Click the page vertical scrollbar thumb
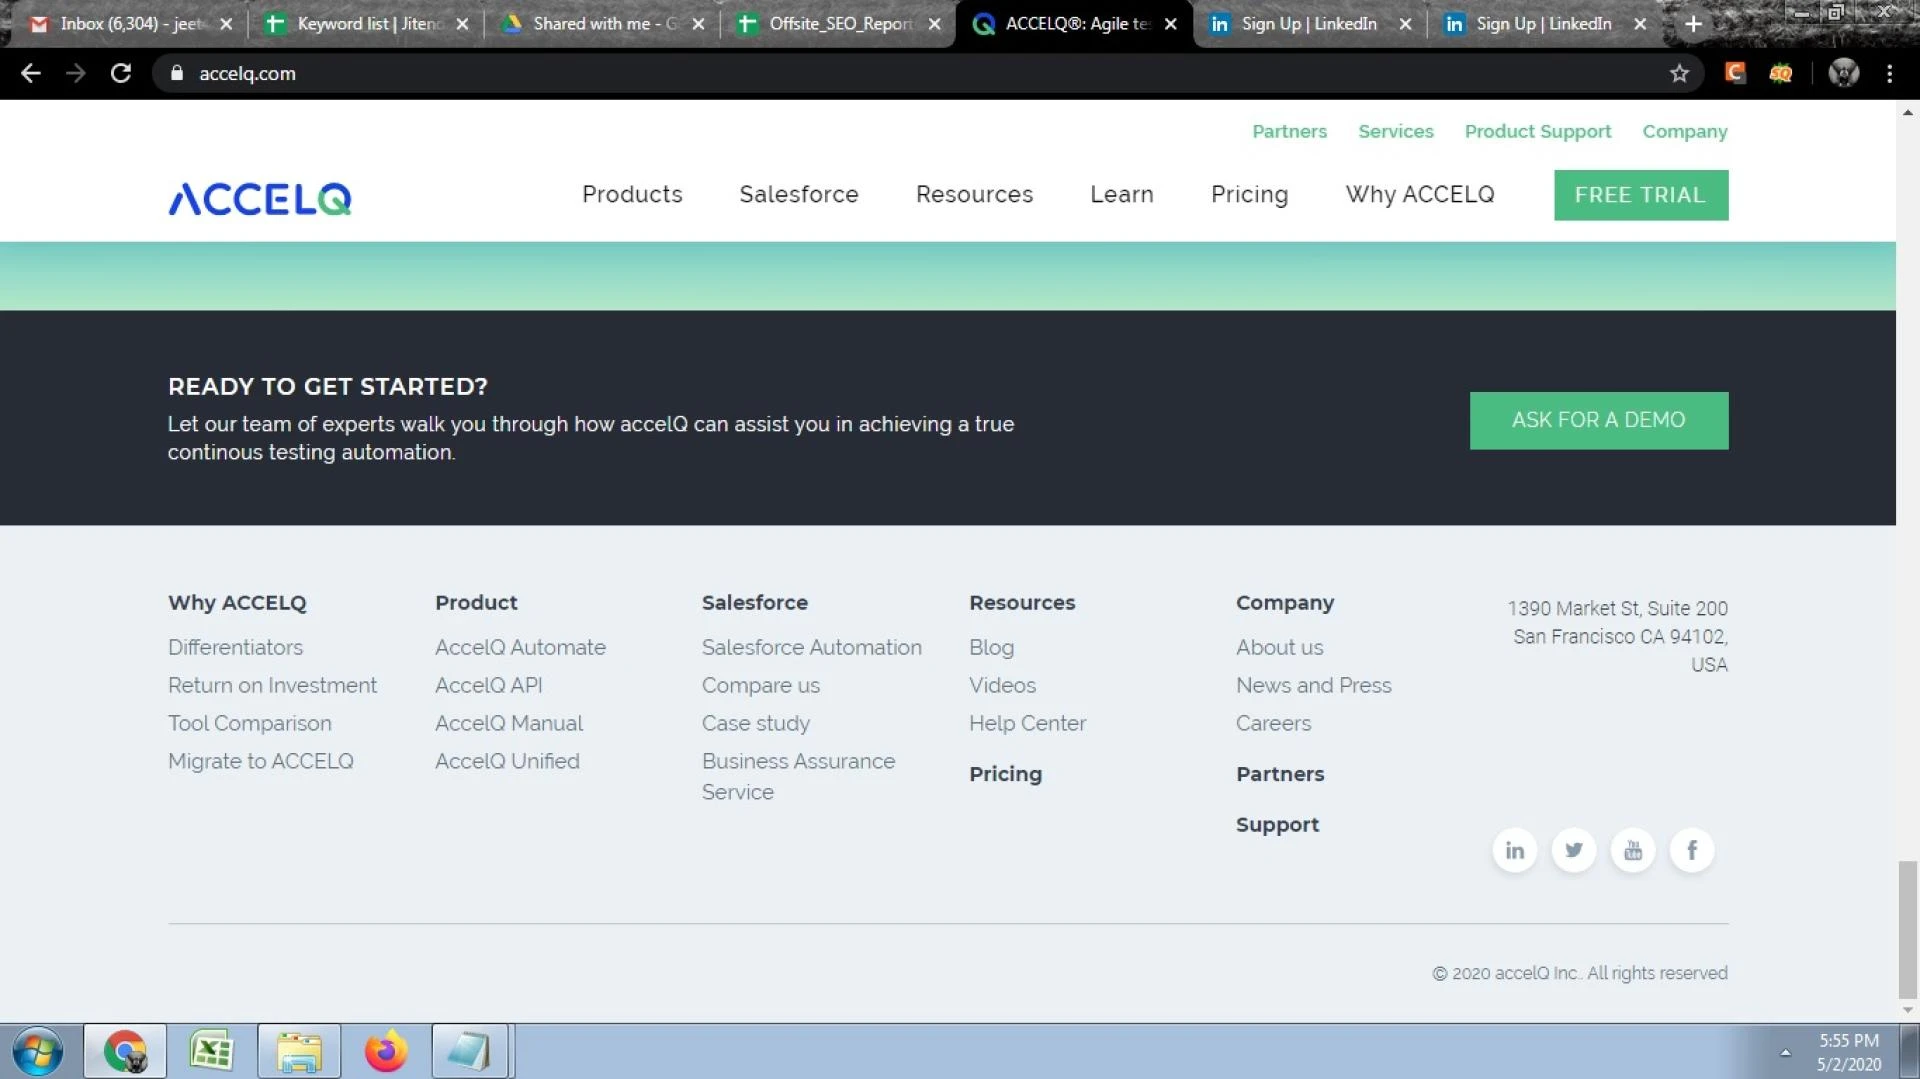This screenshot has height=1079, width=1920. (1907, 928)
